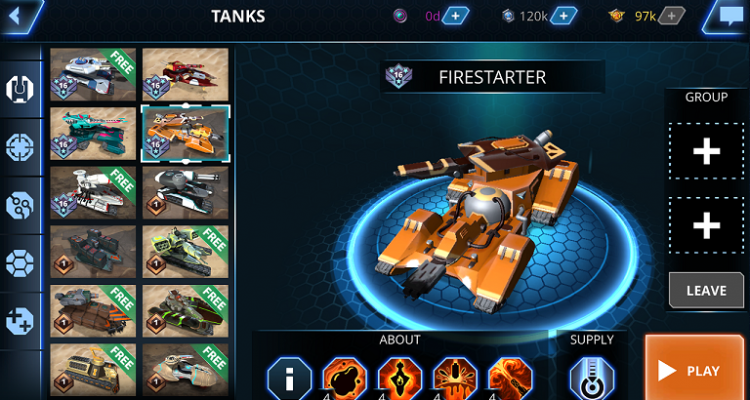
Task: Select the red level 16 tank thumbnail
Action: [186, 74]
